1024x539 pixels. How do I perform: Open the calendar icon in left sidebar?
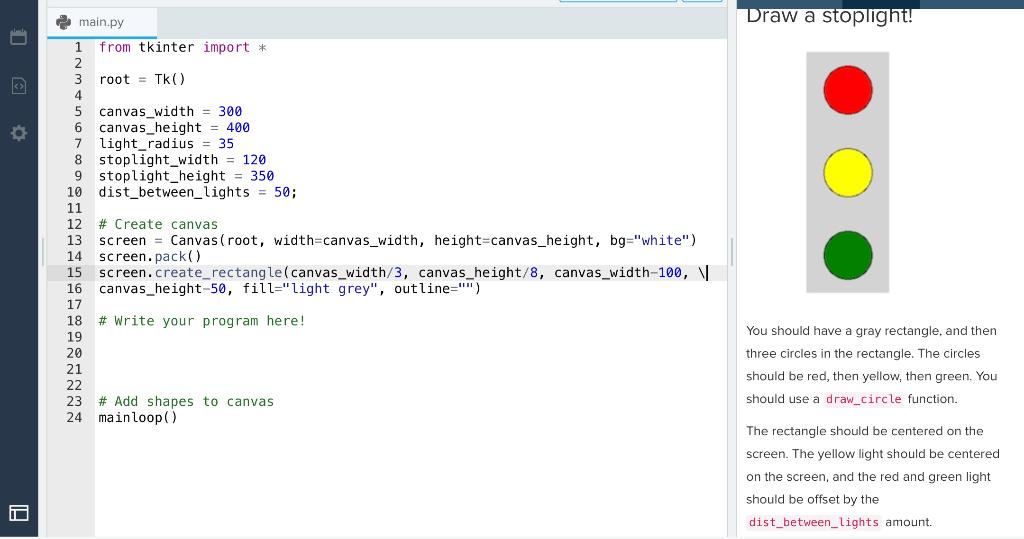[18, 37]
